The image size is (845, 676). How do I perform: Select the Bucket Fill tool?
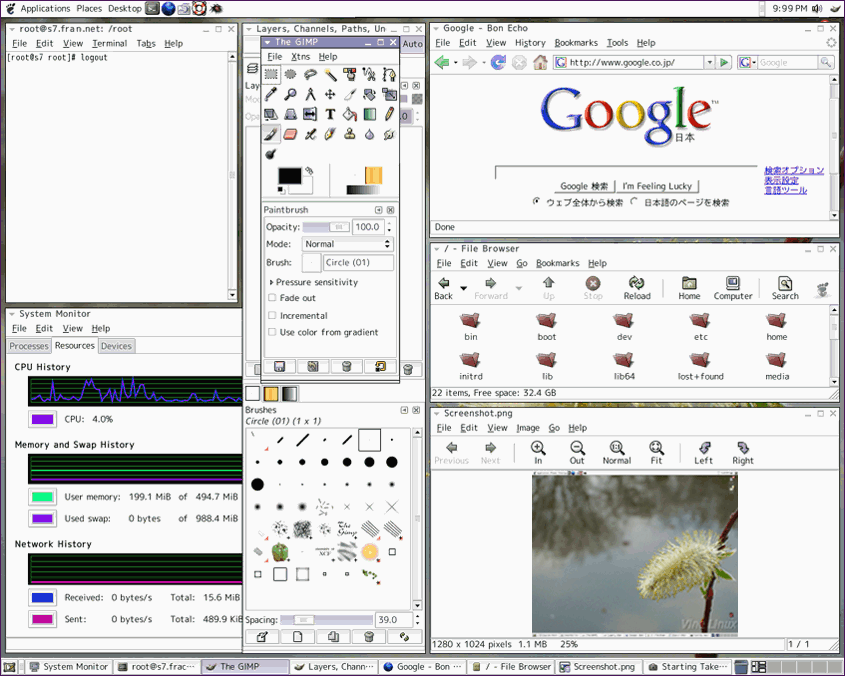(x=350, y=114)
